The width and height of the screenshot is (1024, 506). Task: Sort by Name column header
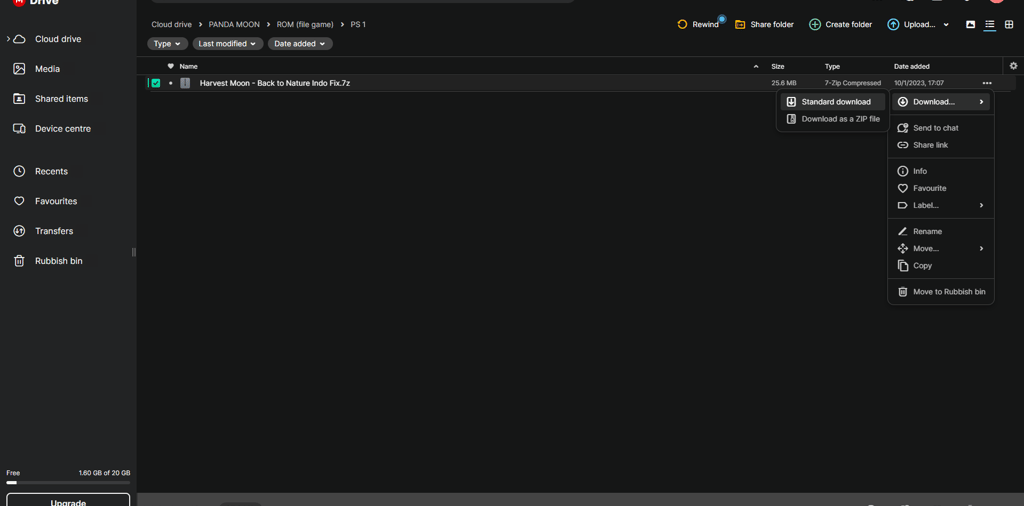click(x=188, y=67)
